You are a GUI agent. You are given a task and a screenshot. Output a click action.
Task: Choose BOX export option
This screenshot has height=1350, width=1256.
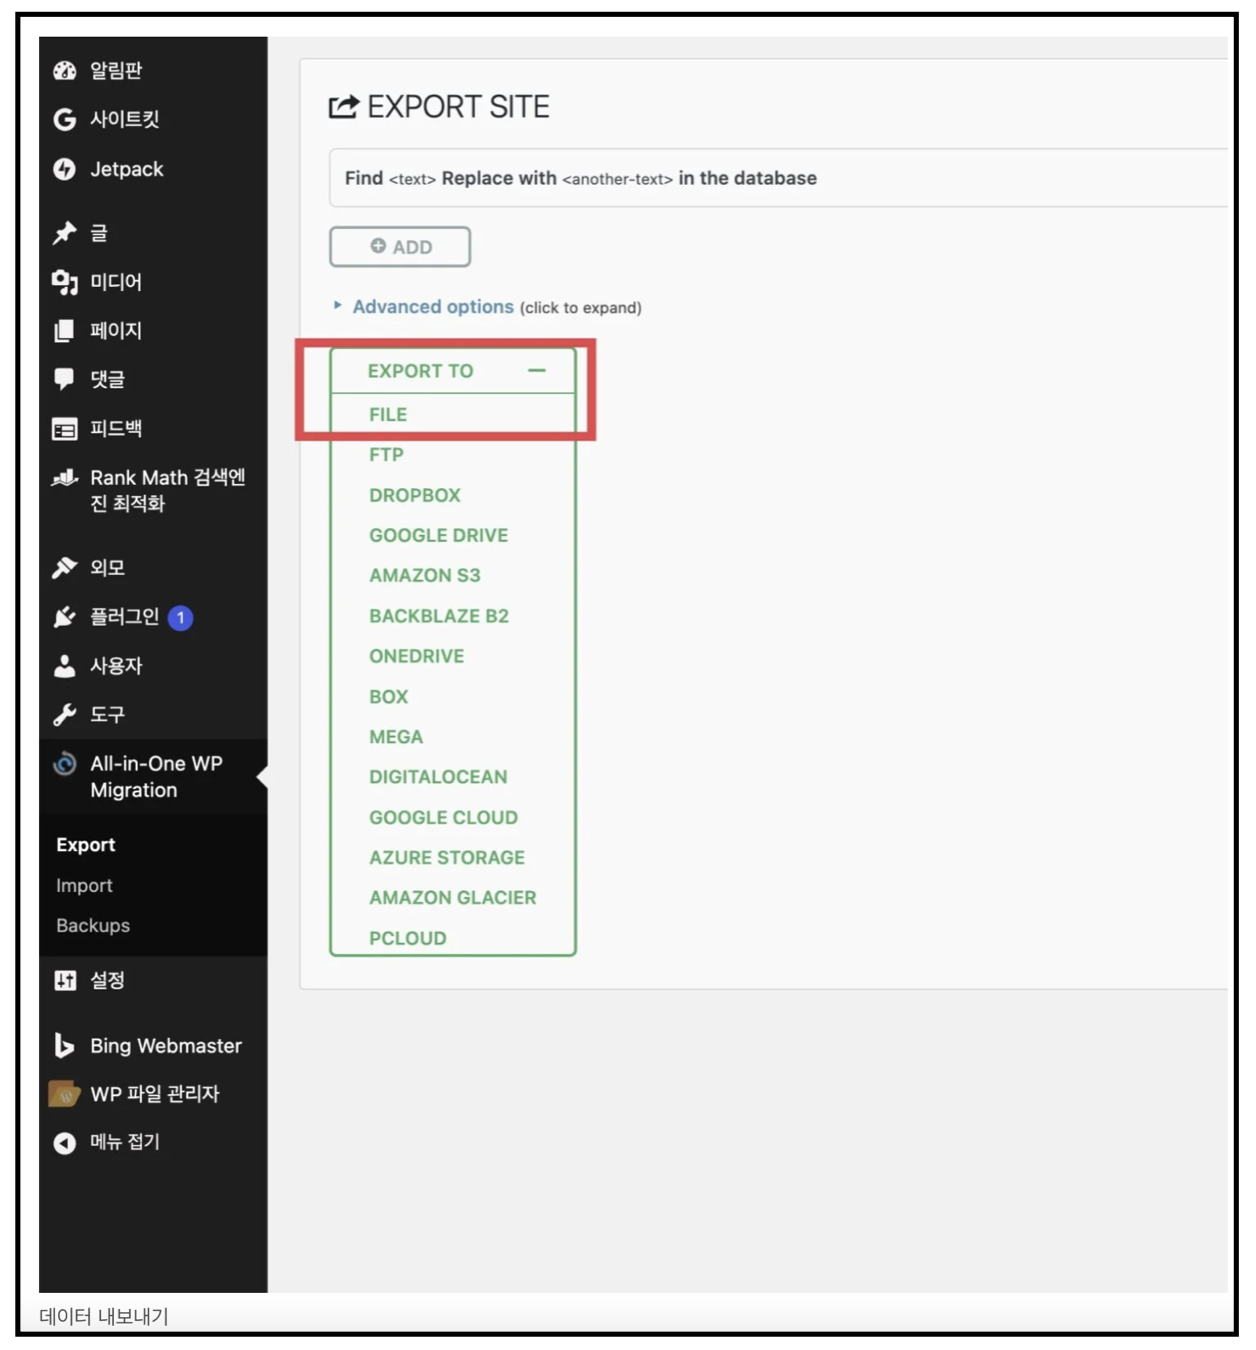(389, 697)
